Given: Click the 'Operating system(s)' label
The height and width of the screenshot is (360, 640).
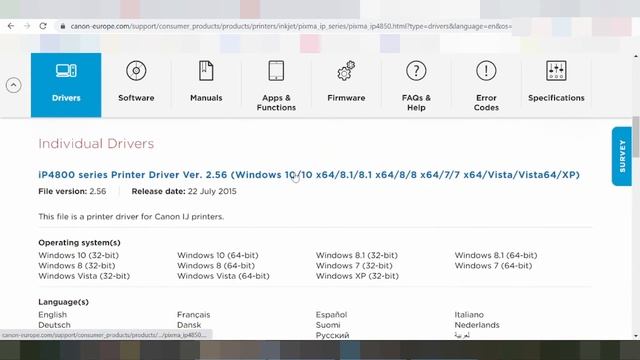Looking at the screenshot, I should (x=79, y=242).
